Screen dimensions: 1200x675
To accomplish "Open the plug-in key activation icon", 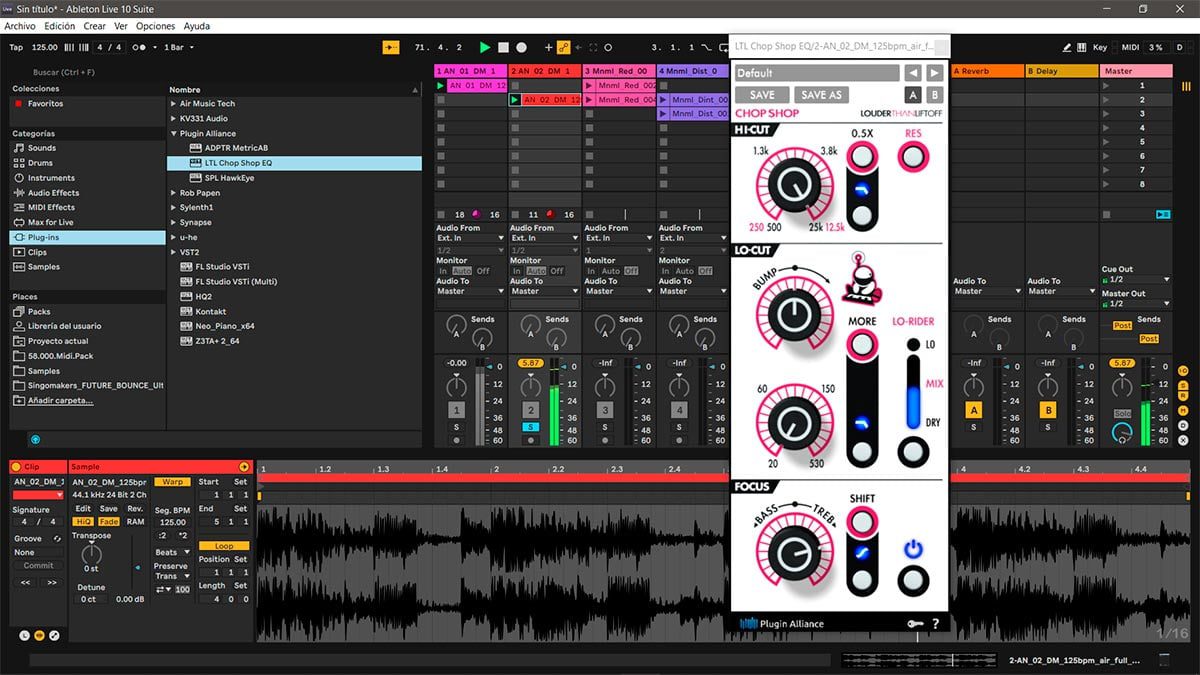I will coord(915,624).
